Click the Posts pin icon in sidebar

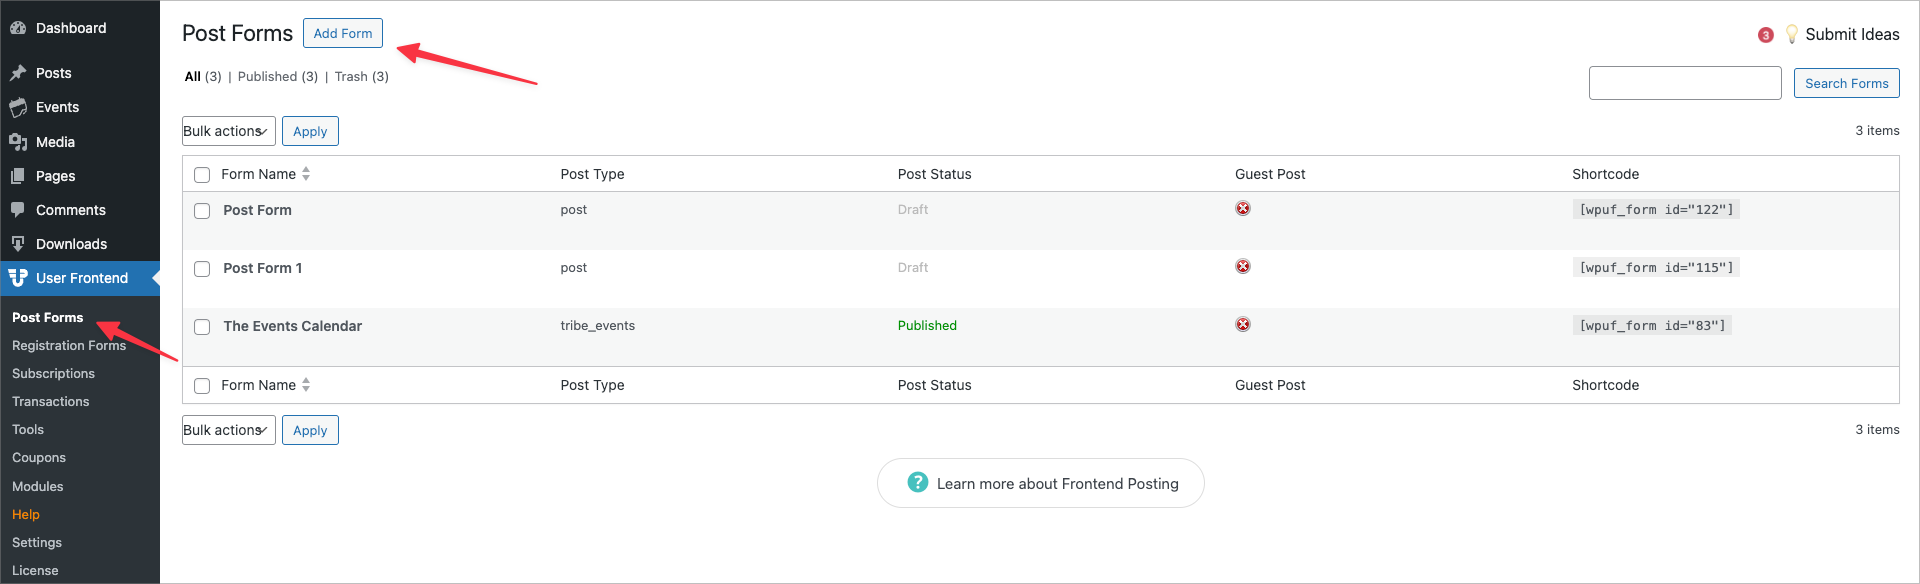[18, 72]
